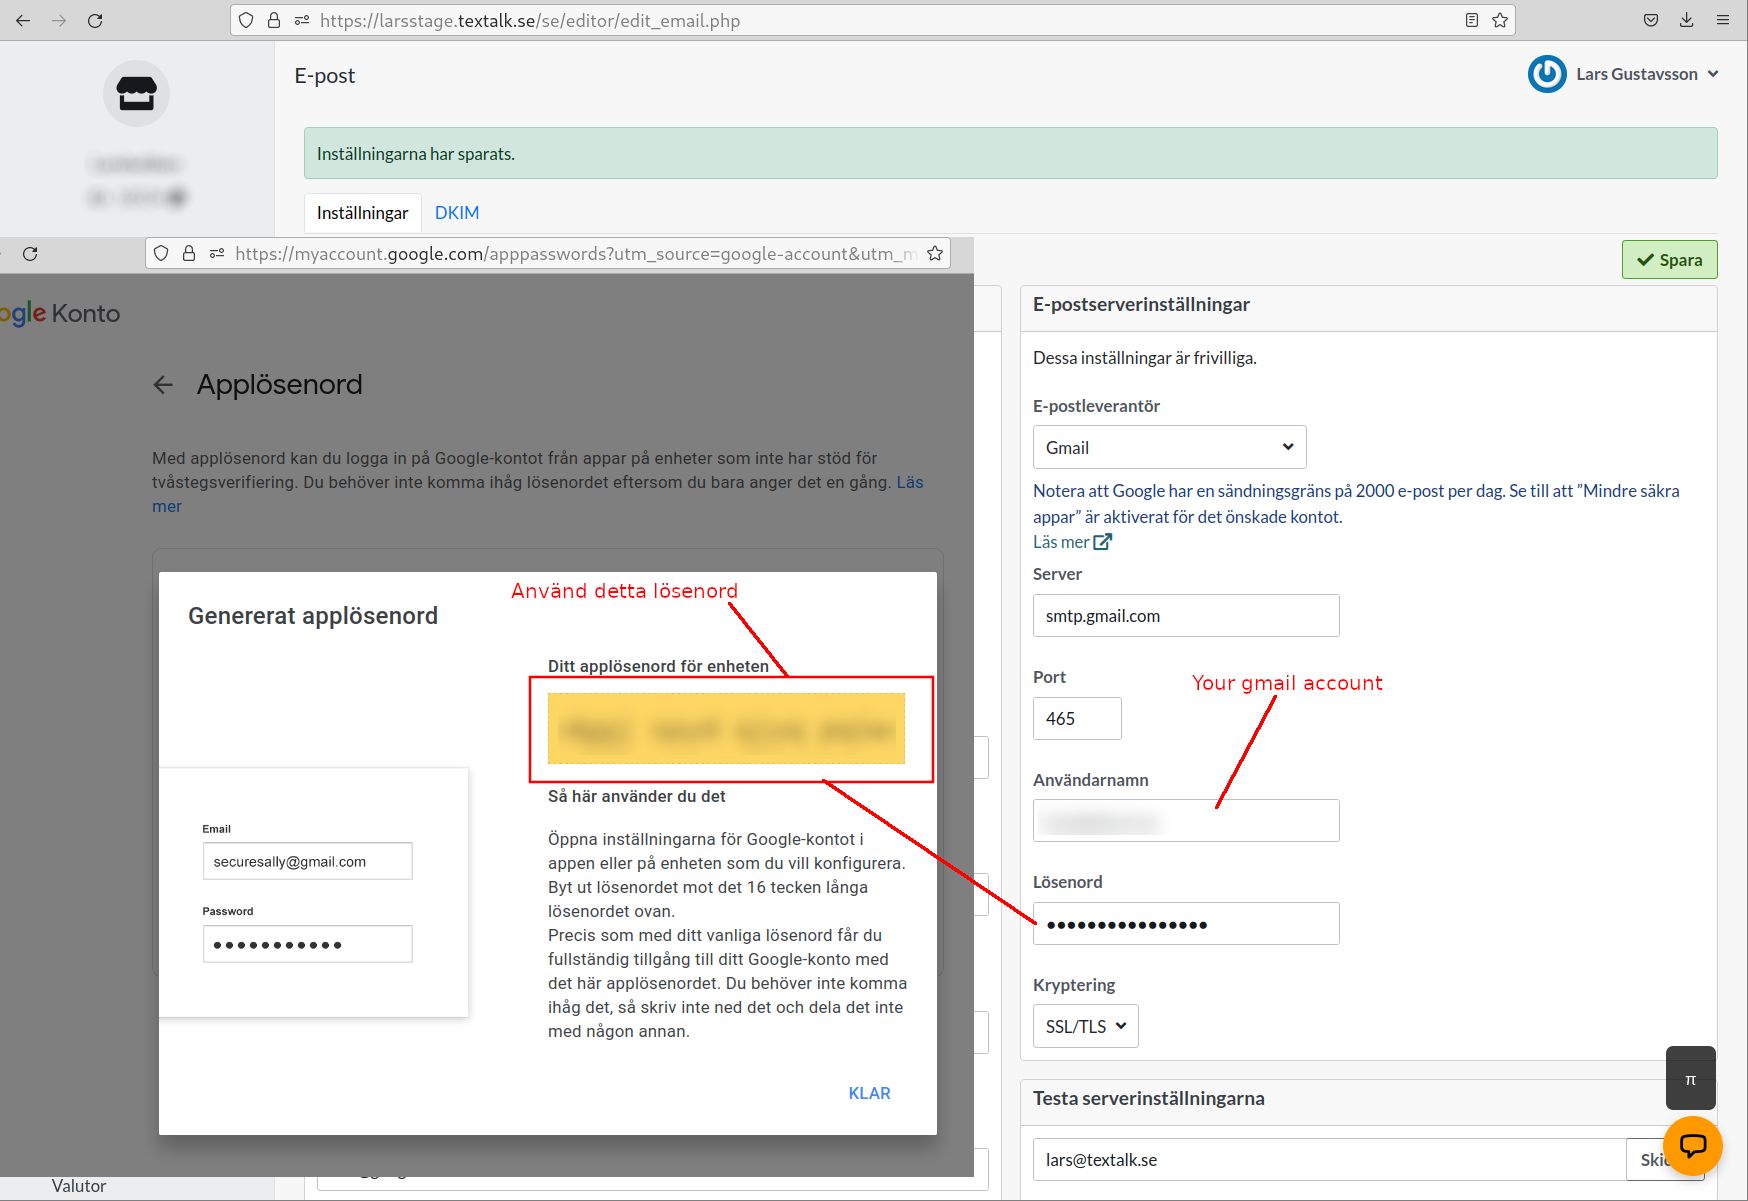The width and height of the screenshot is (1748, 1201).
Task: Open the browser downloads panel
Action: pos(1686,20)
